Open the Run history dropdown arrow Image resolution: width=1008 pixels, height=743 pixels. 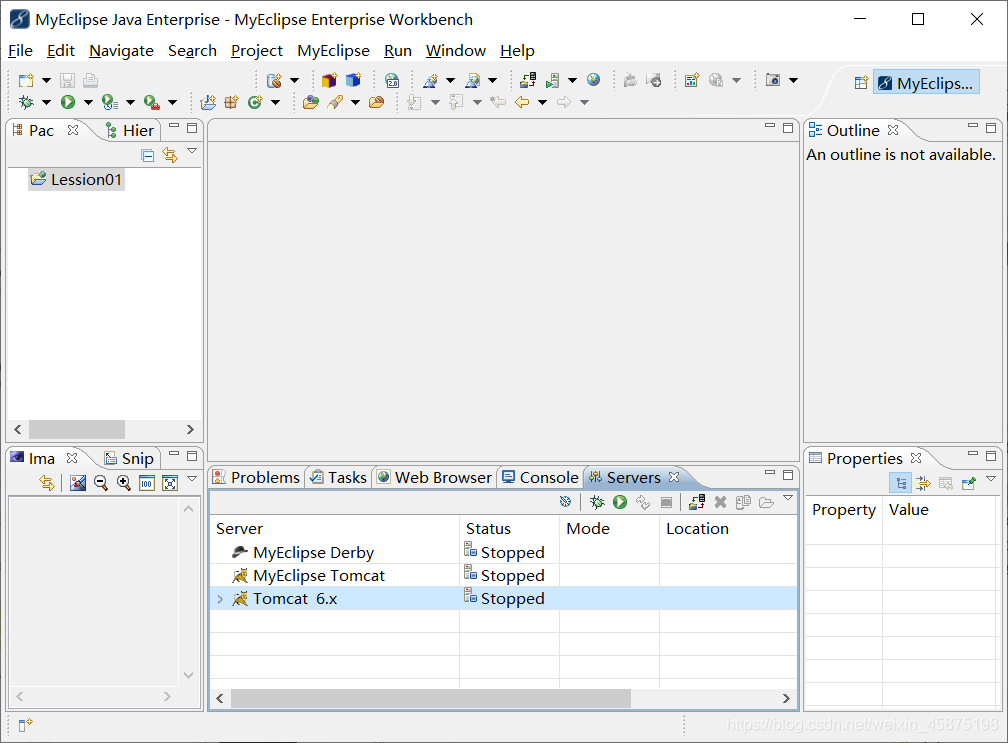pyautogui.click(x=88, y=102)
